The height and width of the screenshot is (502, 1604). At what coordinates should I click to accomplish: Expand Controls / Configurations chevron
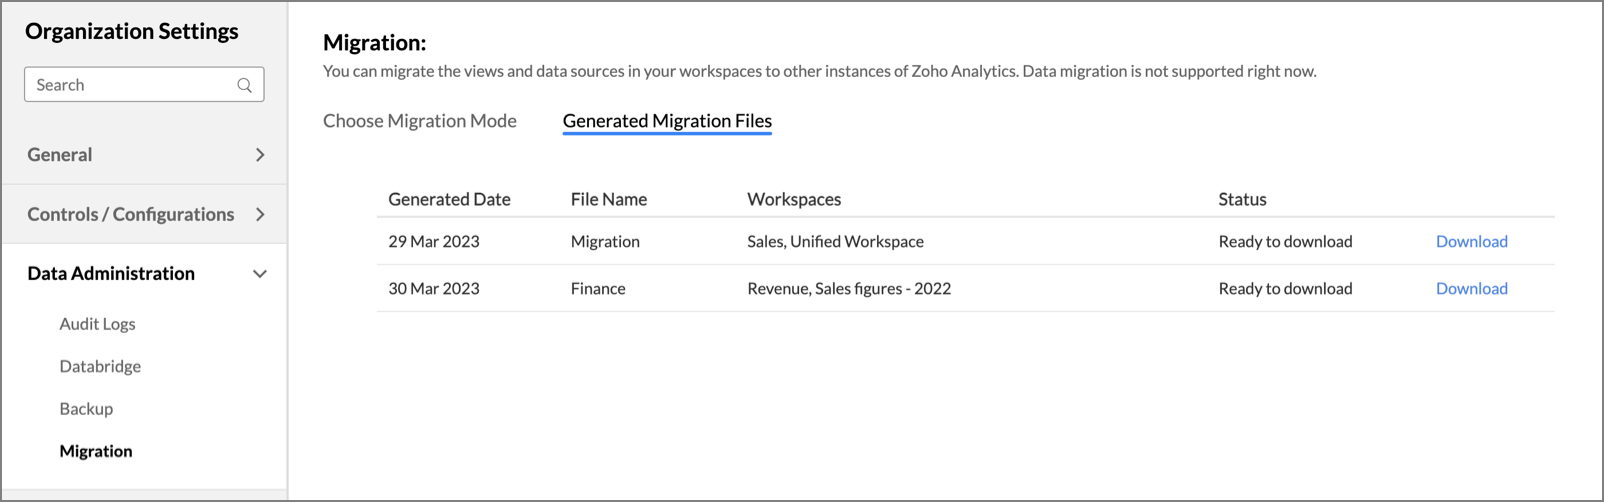point(260,214)
